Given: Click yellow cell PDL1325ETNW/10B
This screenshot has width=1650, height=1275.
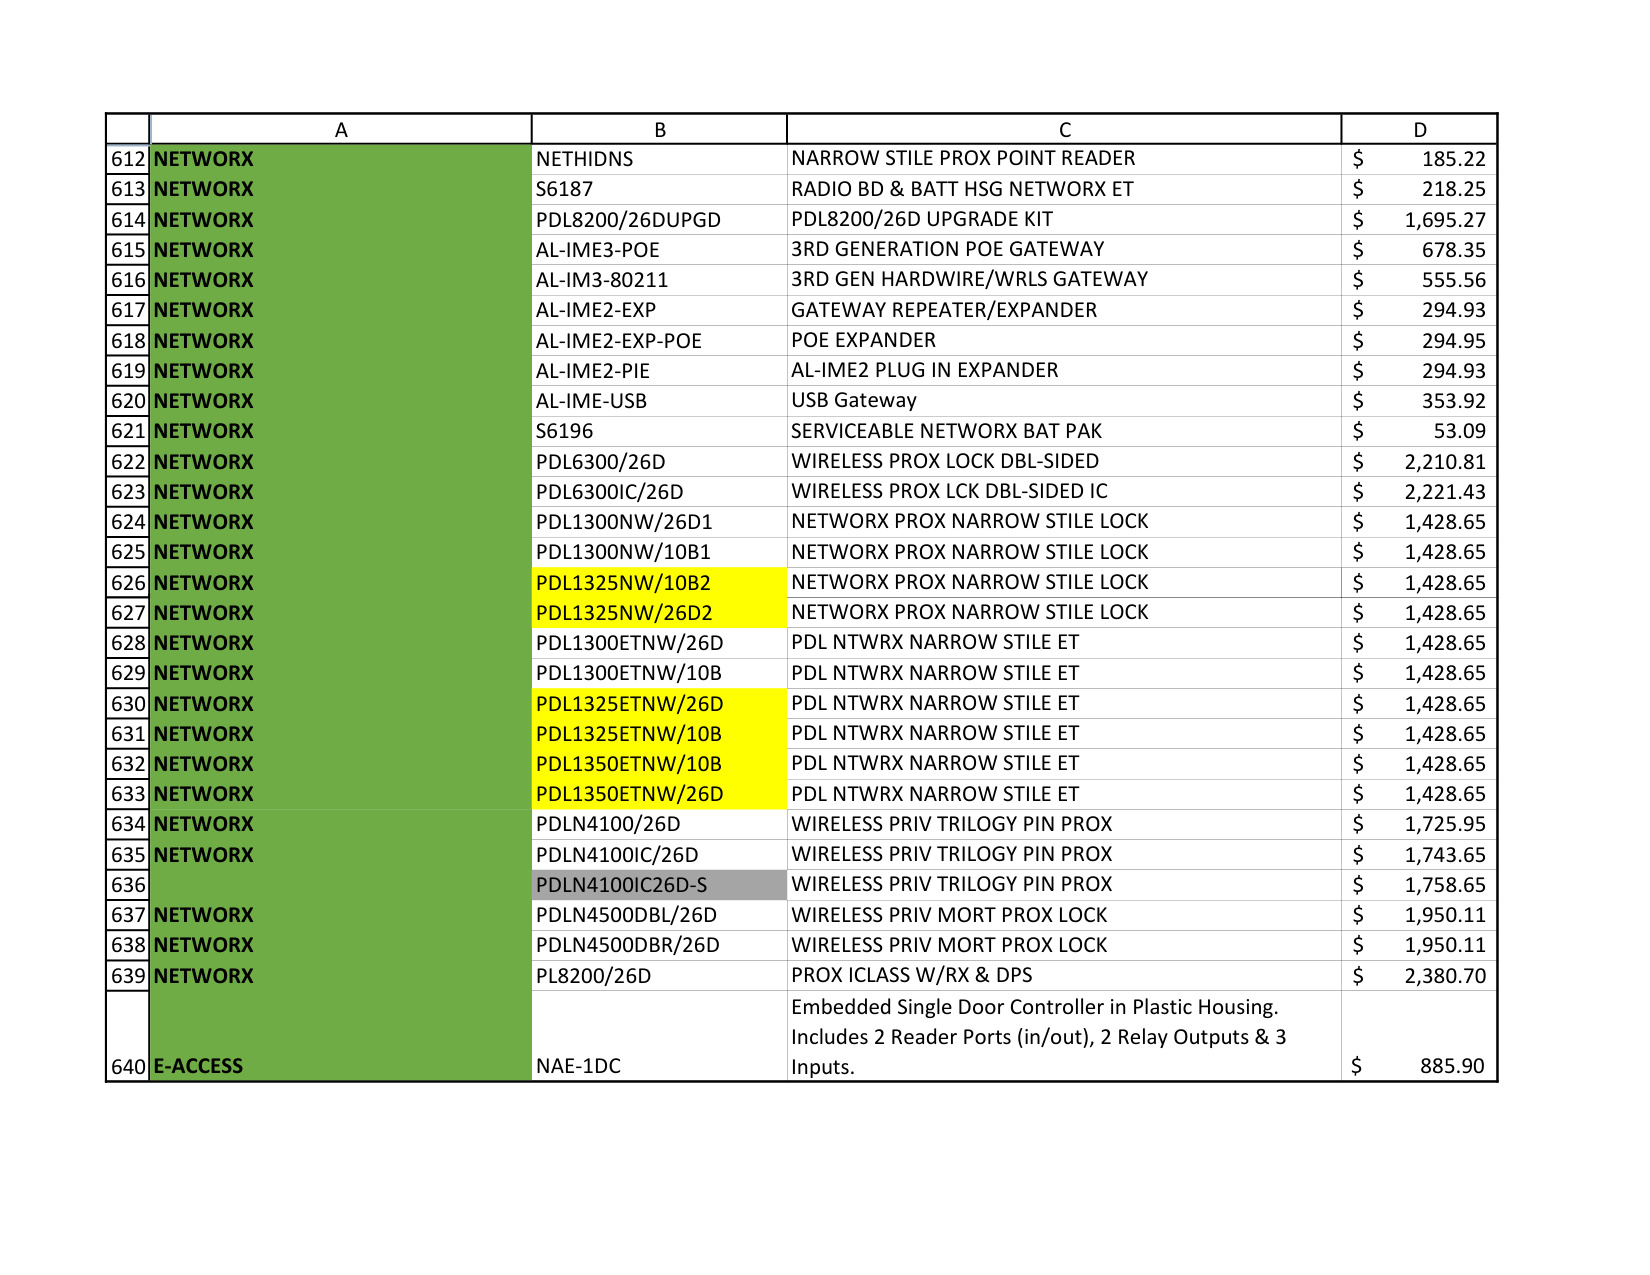Looking at the screenshot, I should pos(660,734).
